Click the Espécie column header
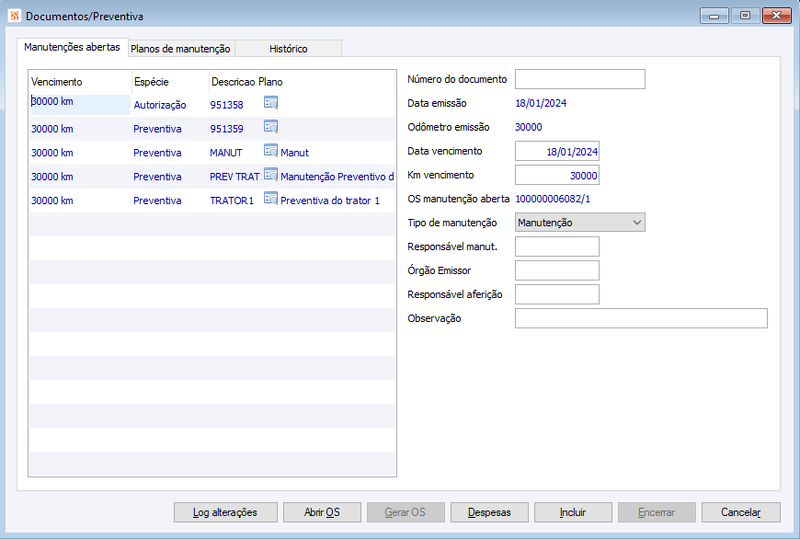 pyautogui.click(x=151, y=82)
